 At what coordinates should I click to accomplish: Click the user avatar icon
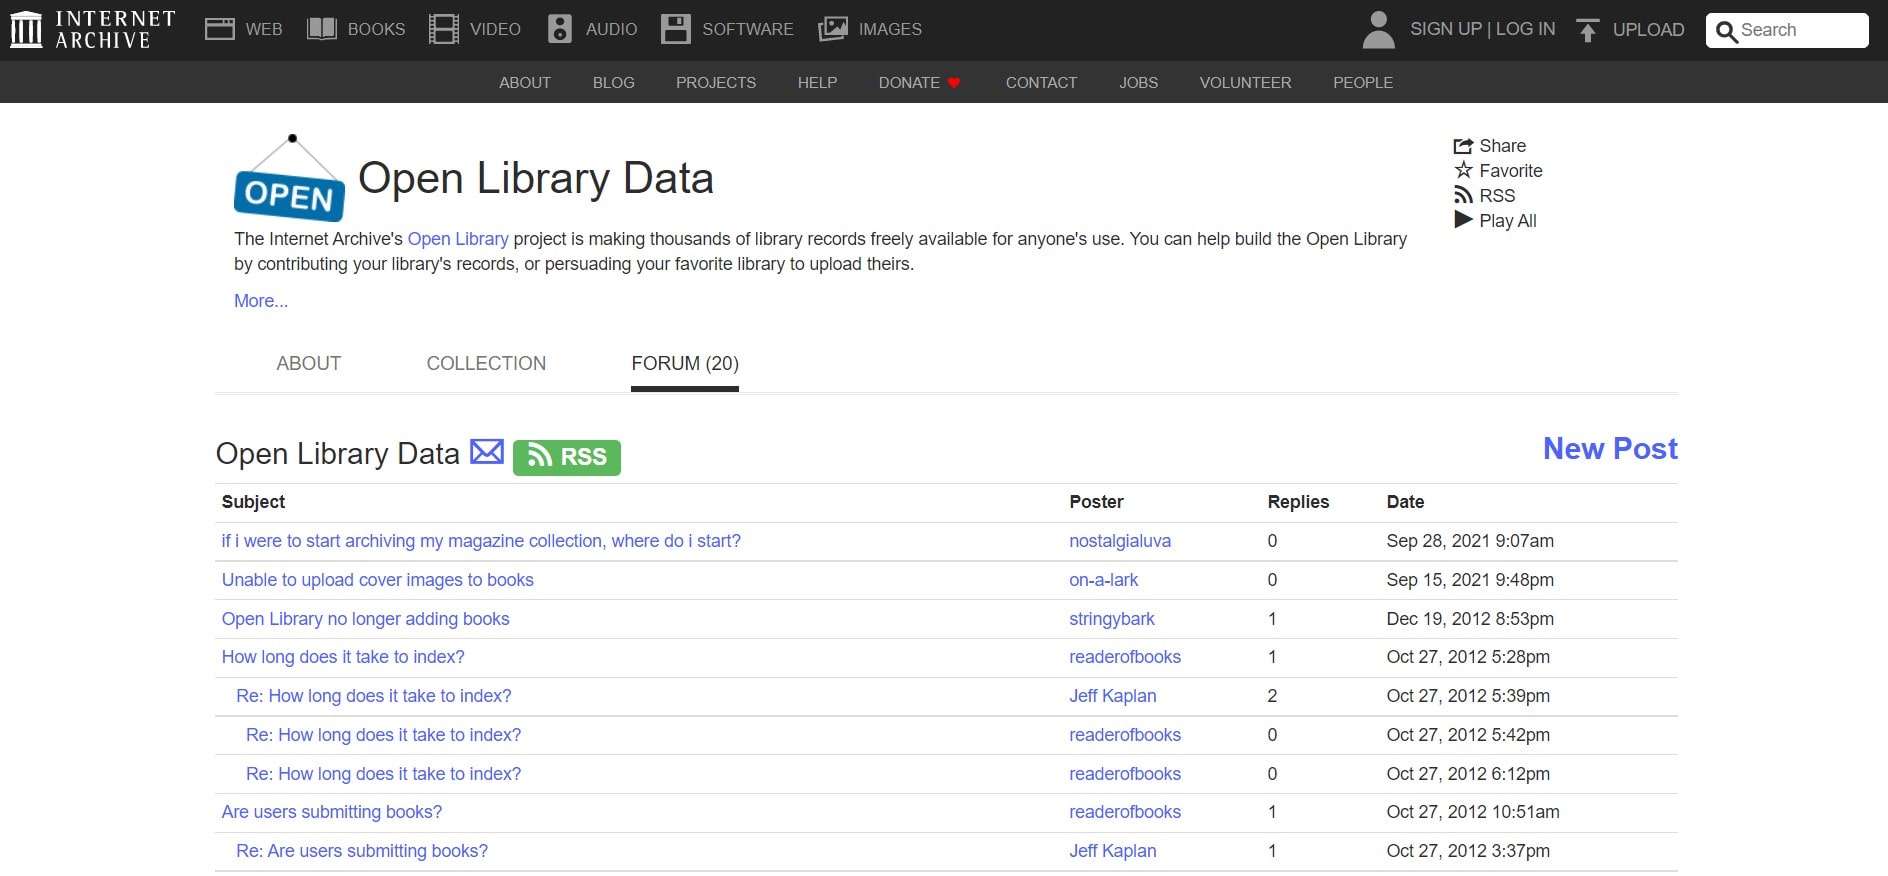(x=1378, y=30)
